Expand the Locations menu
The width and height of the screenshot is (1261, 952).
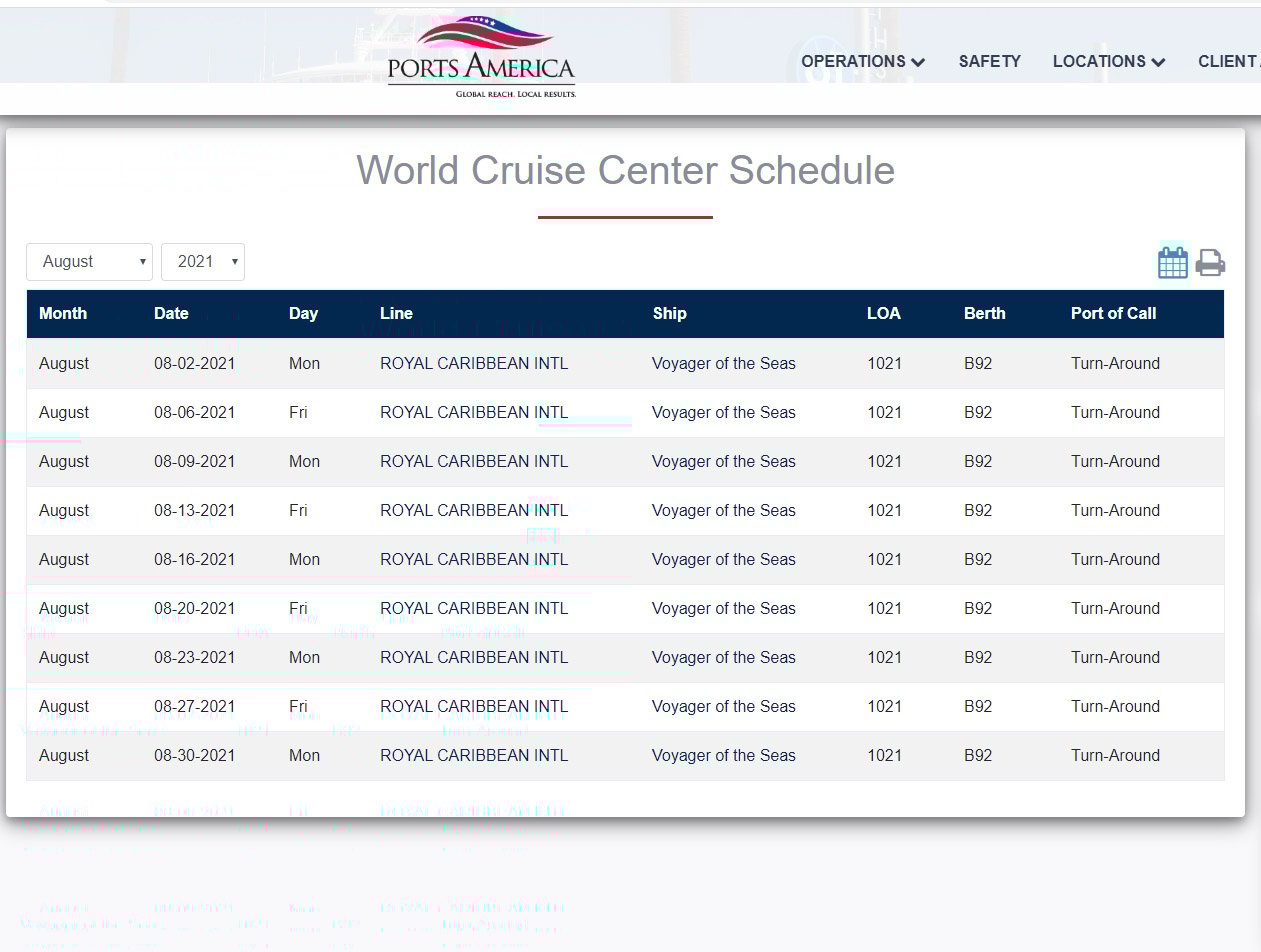tap(1109, 61)
